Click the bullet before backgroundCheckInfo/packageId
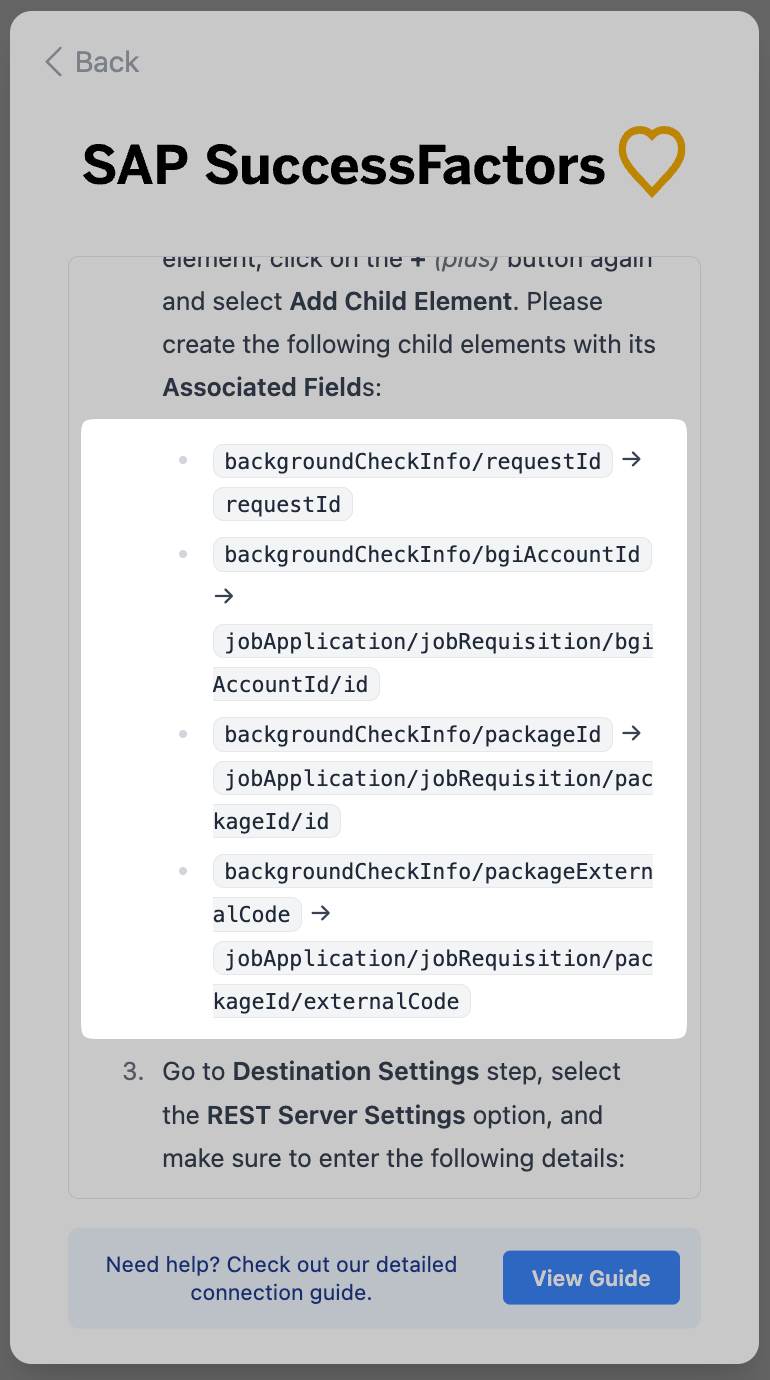Image resolution: width=770 pixels, height=1380 pixels. tap(183, 734)
